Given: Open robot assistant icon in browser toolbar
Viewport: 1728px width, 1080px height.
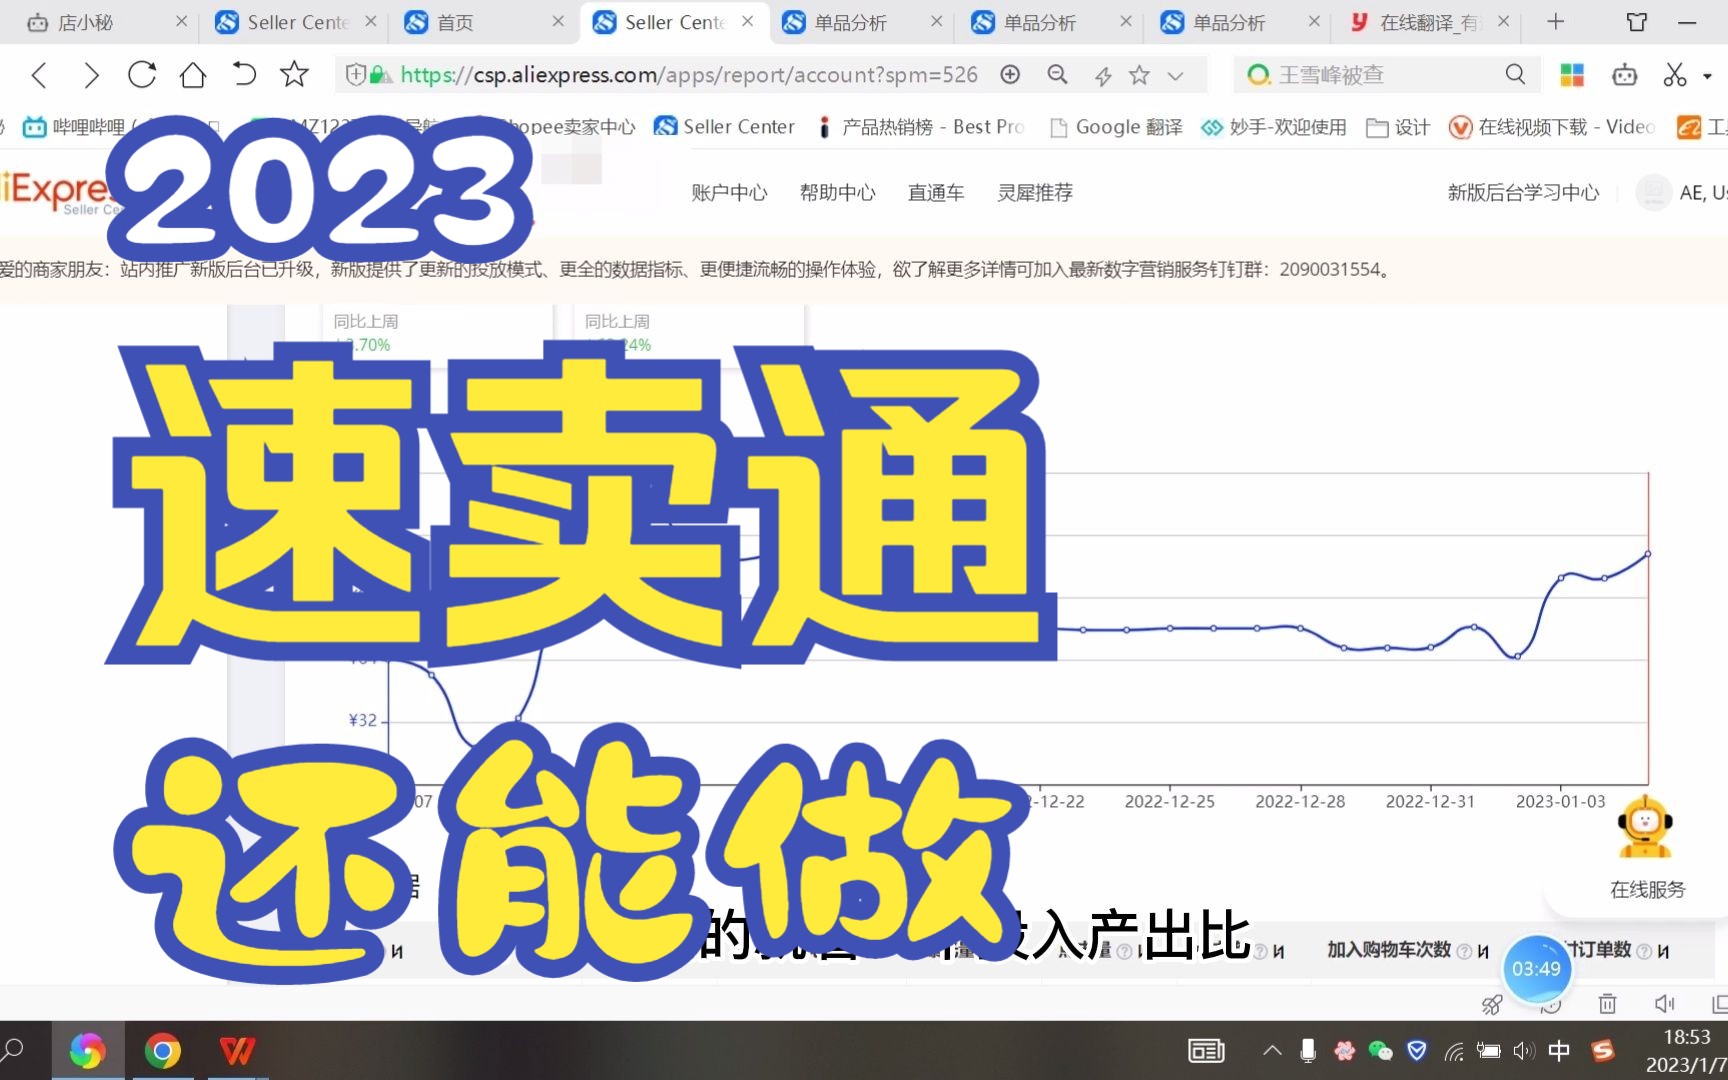Looking at the screenshot, I should [x=1625, y=75].
